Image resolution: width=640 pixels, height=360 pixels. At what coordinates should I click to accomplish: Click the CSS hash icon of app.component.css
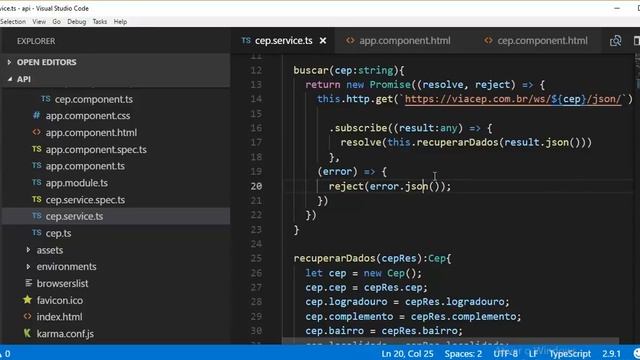pyautogui.click(x=37, y=116)
